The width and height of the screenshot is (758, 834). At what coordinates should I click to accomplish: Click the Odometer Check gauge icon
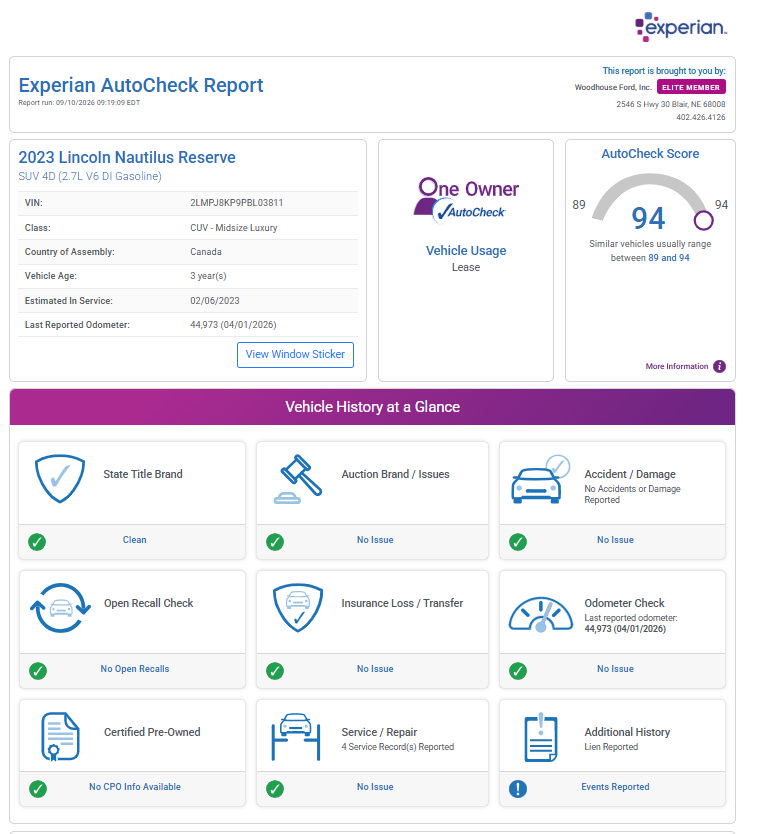(541, 614)
